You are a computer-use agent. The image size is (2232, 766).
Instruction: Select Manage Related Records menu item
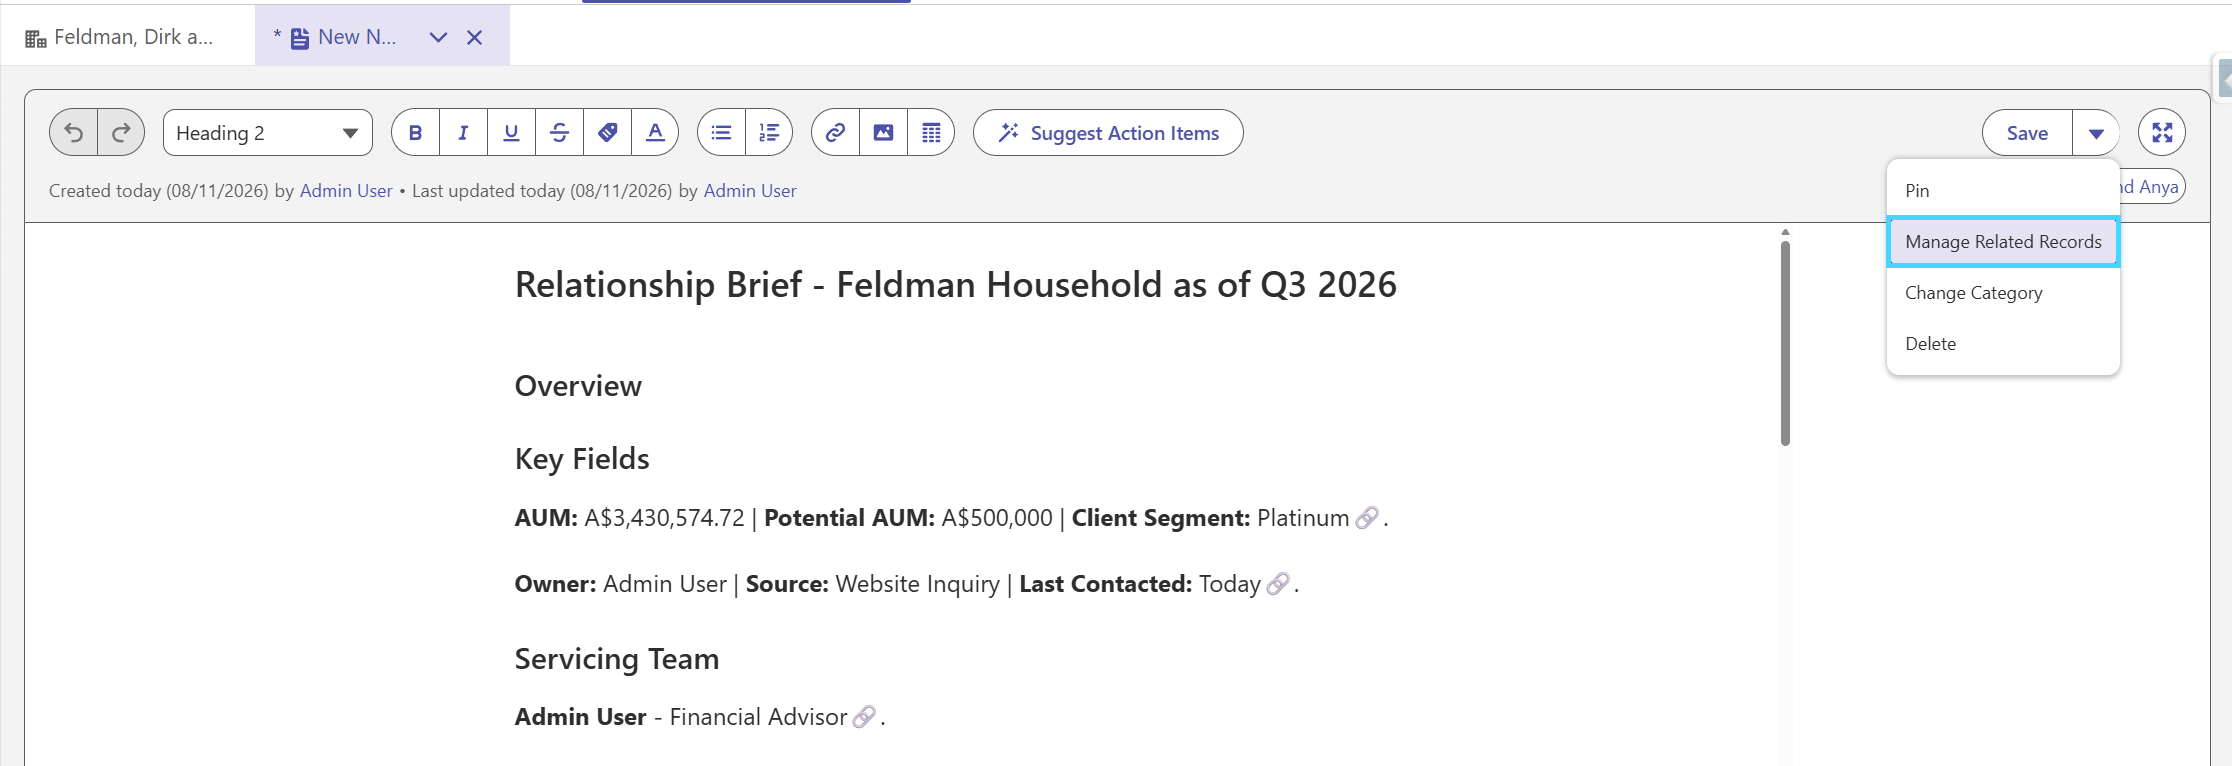point(2003,242)
